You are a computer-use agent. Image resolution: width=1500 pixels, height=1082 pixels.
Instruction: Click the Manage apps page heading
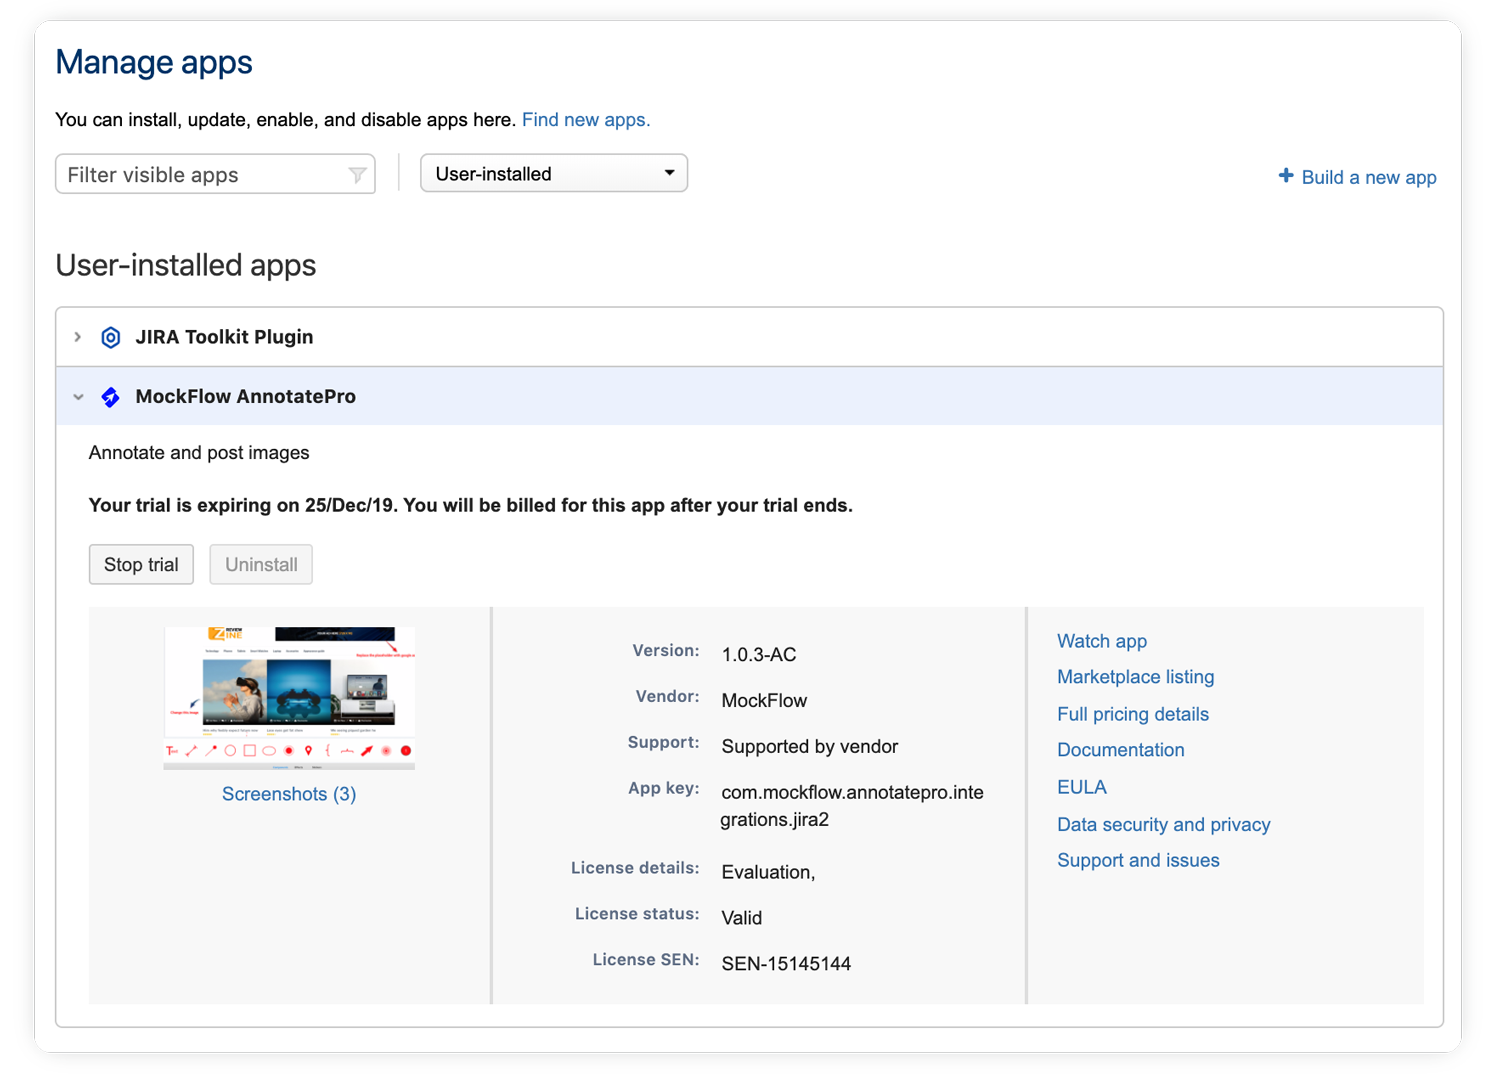click(154, 62)
